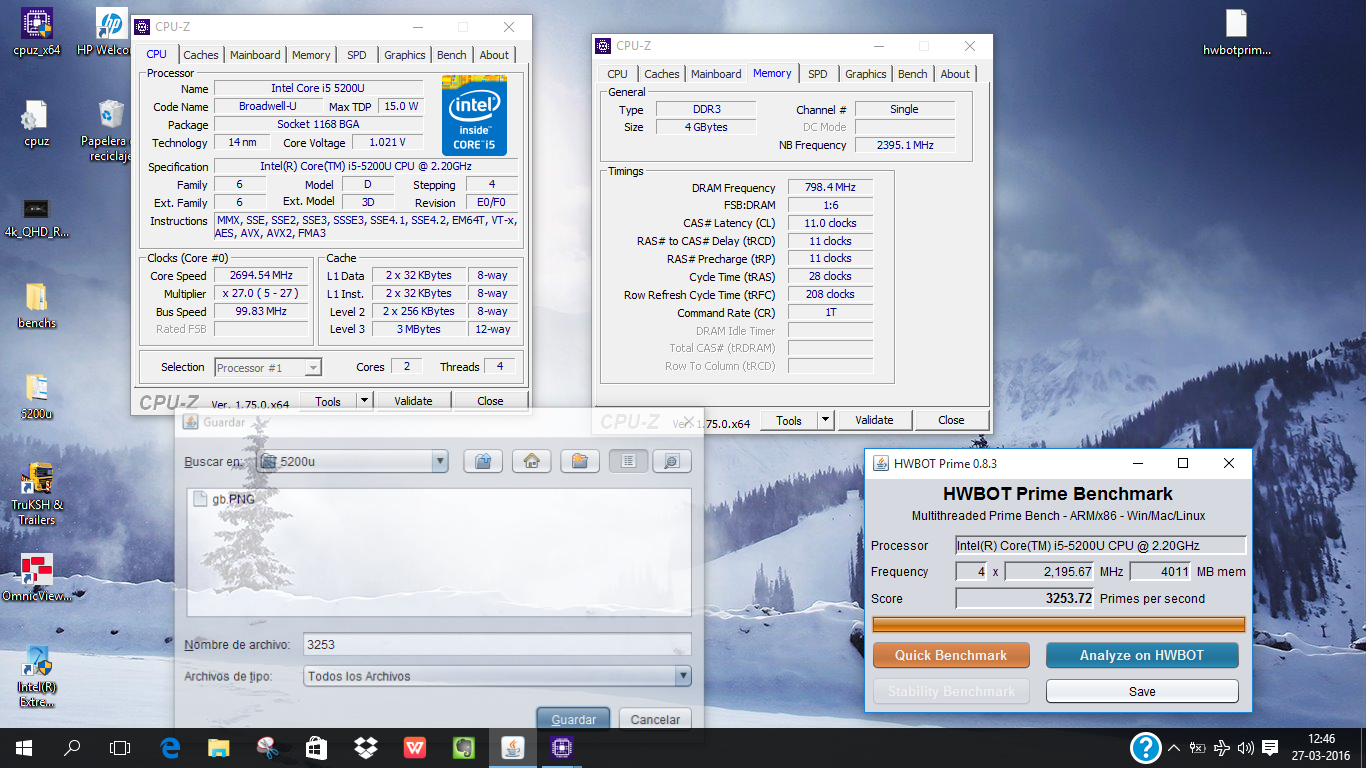The width and height of the screenshot is (1366, 768).
Task: Open Archivos de tipo dropdown
Action: click(x=497, y=676)
